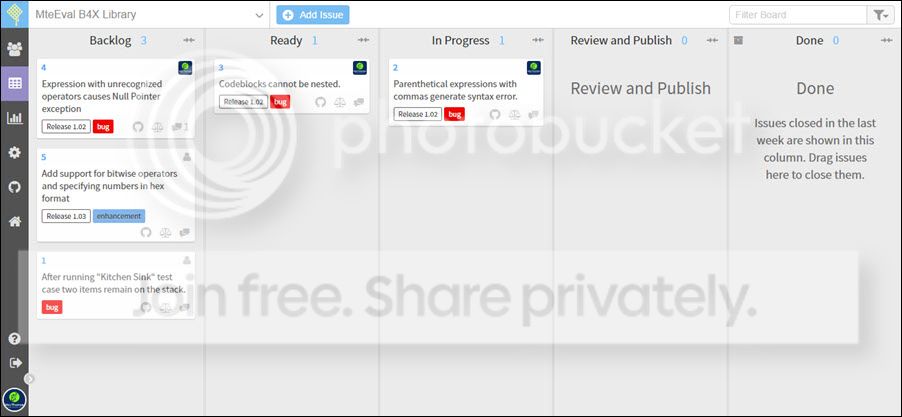Screen dimensions: 902x417
Task: Click the bug label on issue 4
Action: click(x=104, y=127)
